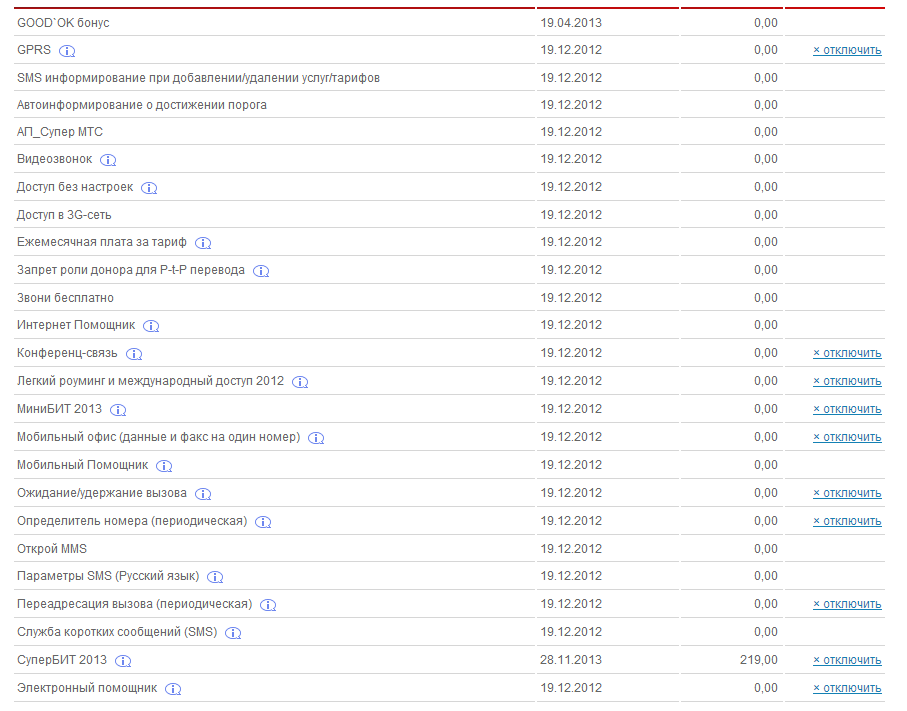Open info icon next to GPRS
This screenshot has width=907, height=711.
(67, 51)
